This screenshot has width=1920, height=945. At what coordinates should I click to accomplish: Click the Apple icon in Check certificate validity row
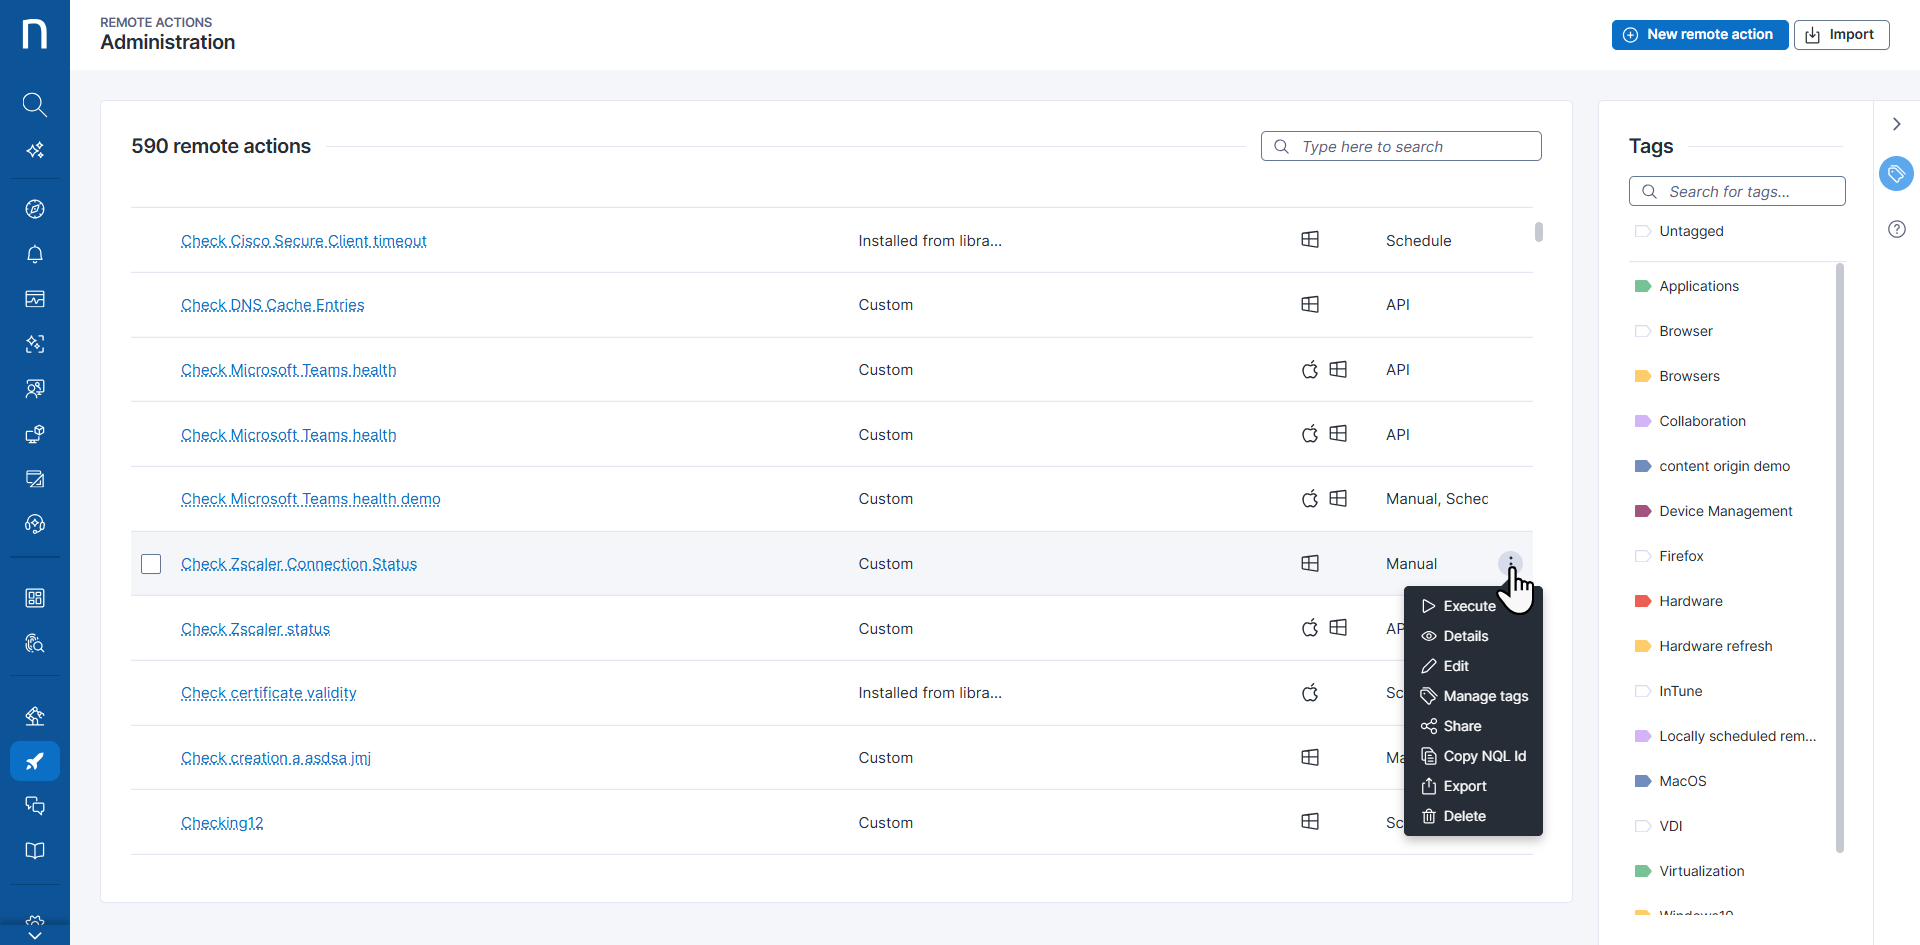(1310, 692)
